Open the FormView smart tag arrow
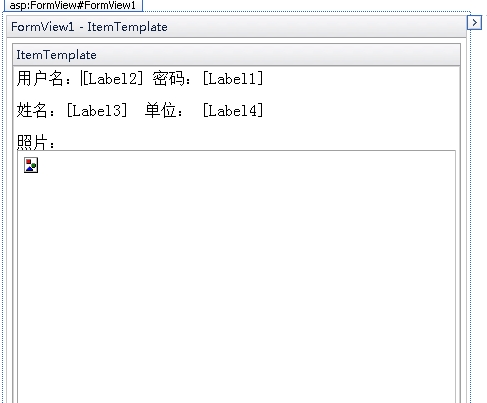Screen dimensions: 487x403 point(474,23)
